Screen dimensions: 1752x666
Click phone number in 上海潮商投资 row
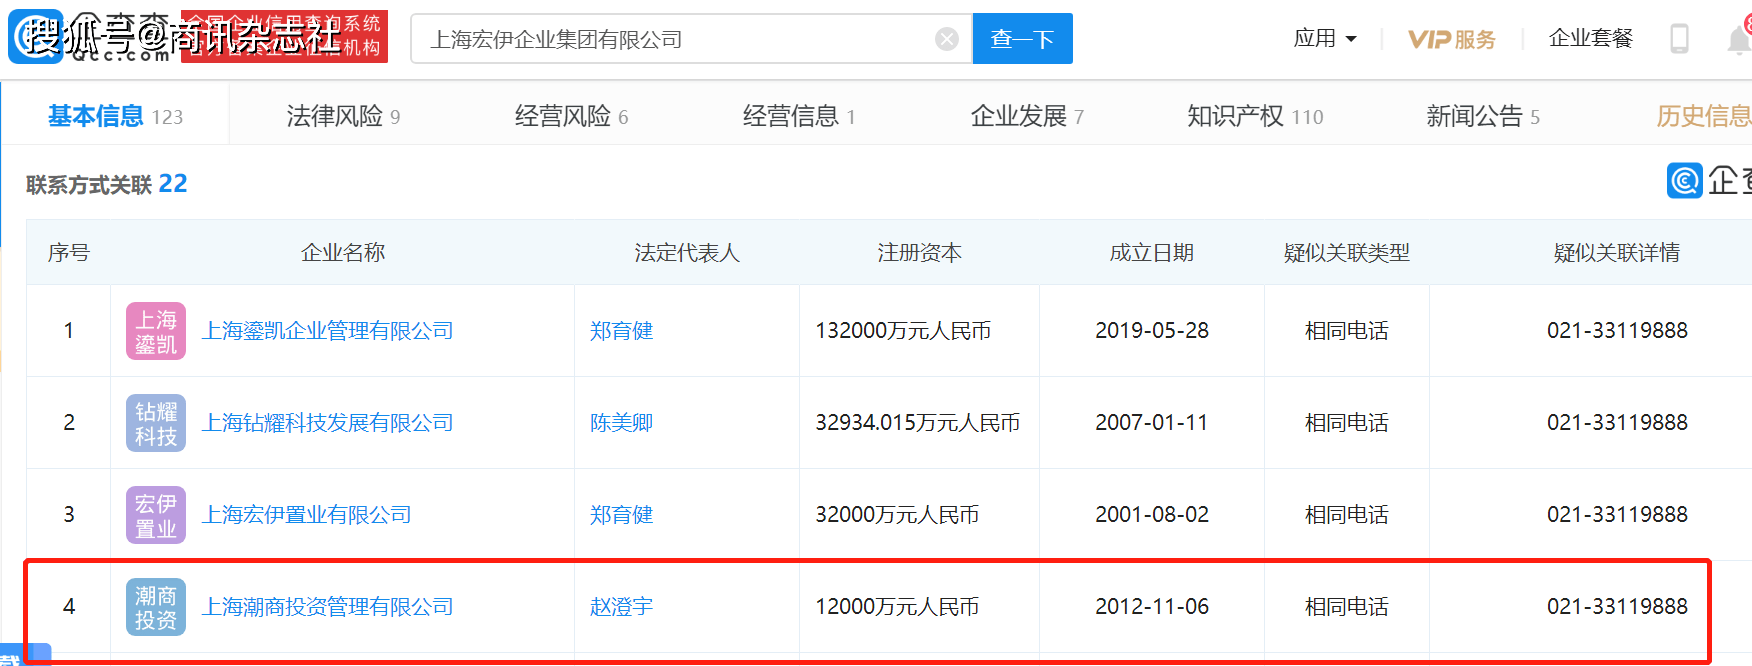1617,607
